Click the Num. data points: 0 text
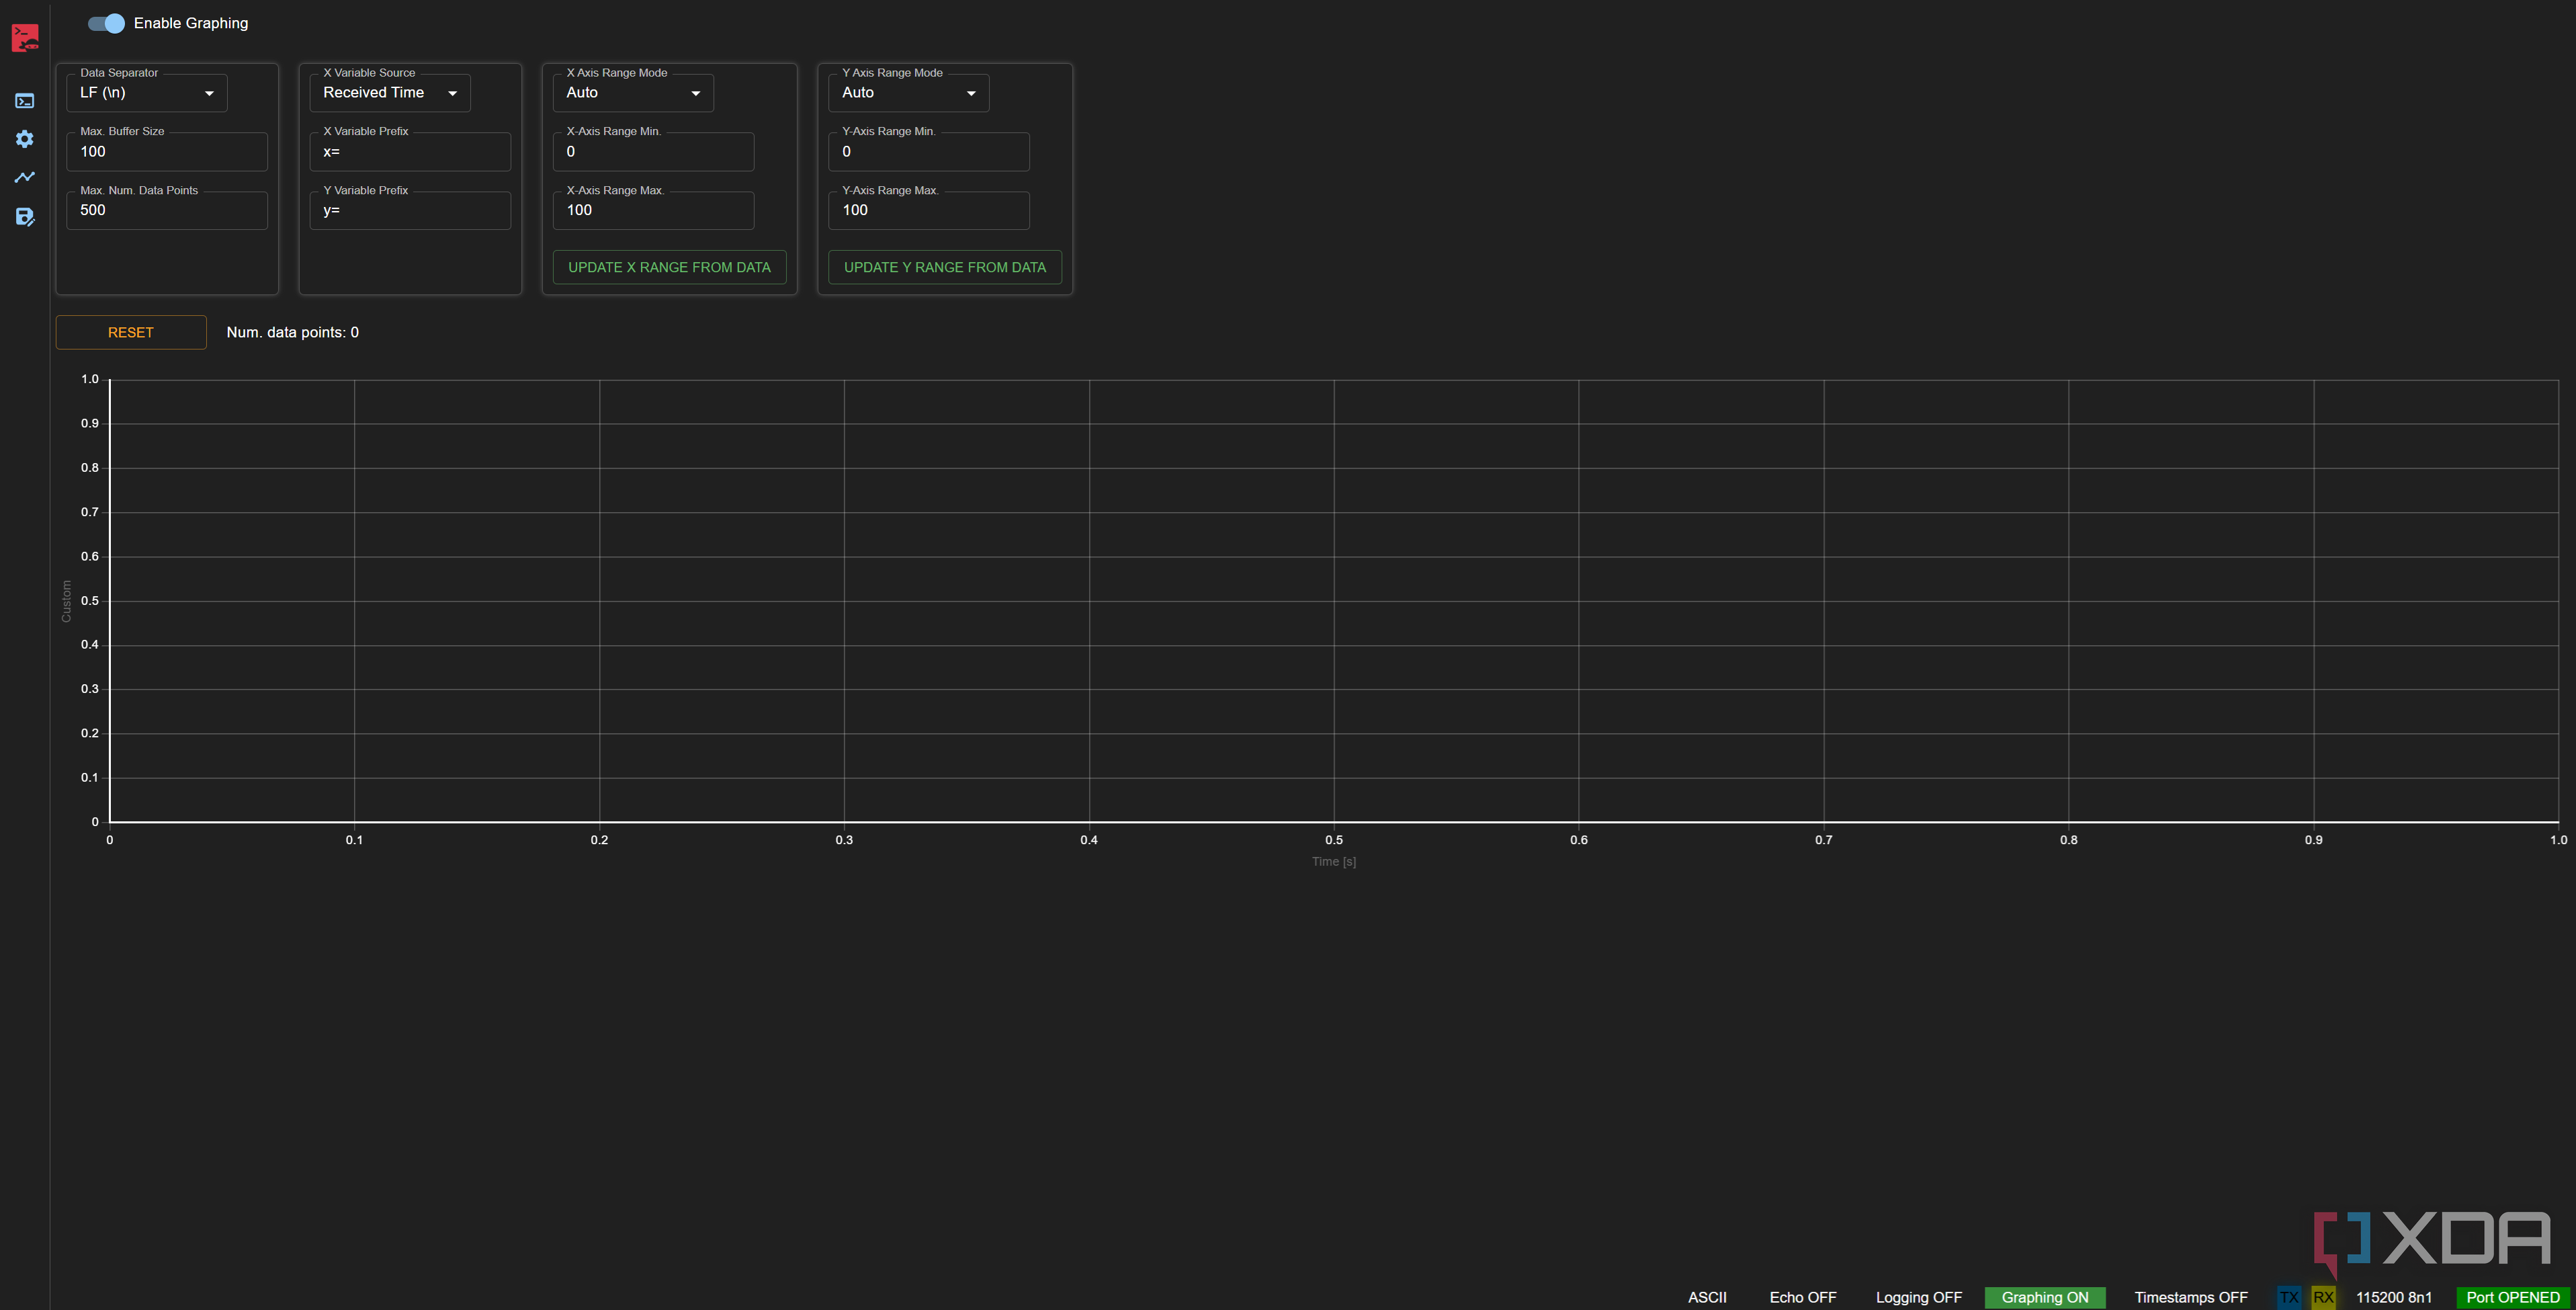This screenshot has height=1310, width=2576. click(292, 332)
